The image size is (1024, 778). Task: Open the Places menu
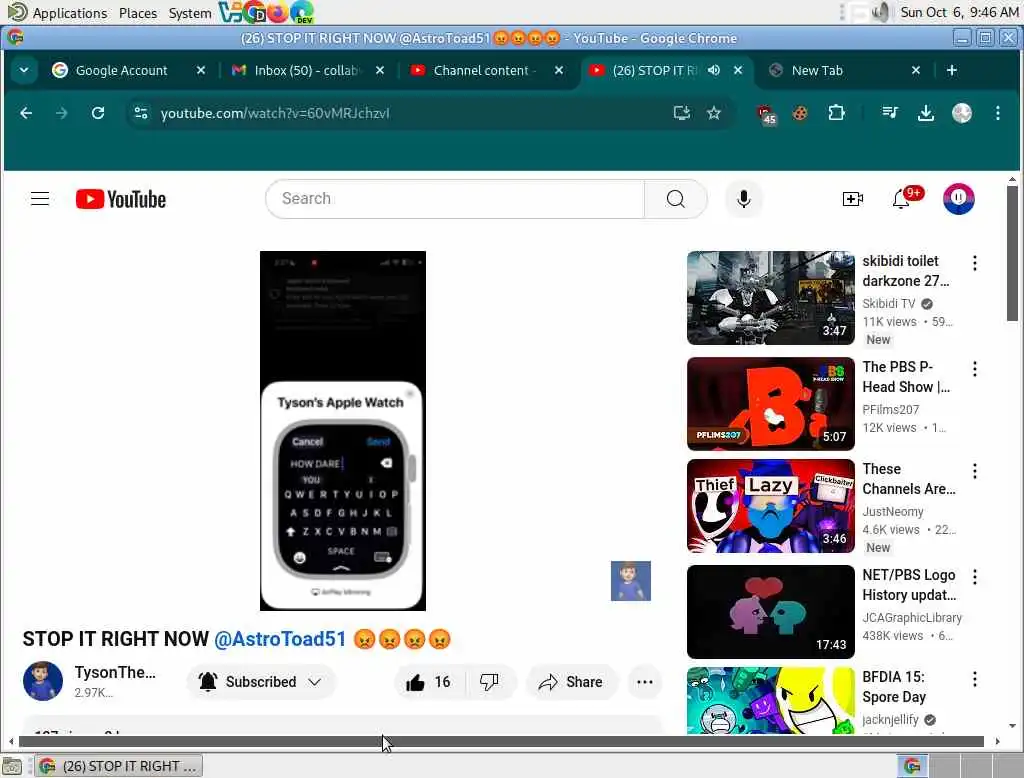(x=138, y=13)
